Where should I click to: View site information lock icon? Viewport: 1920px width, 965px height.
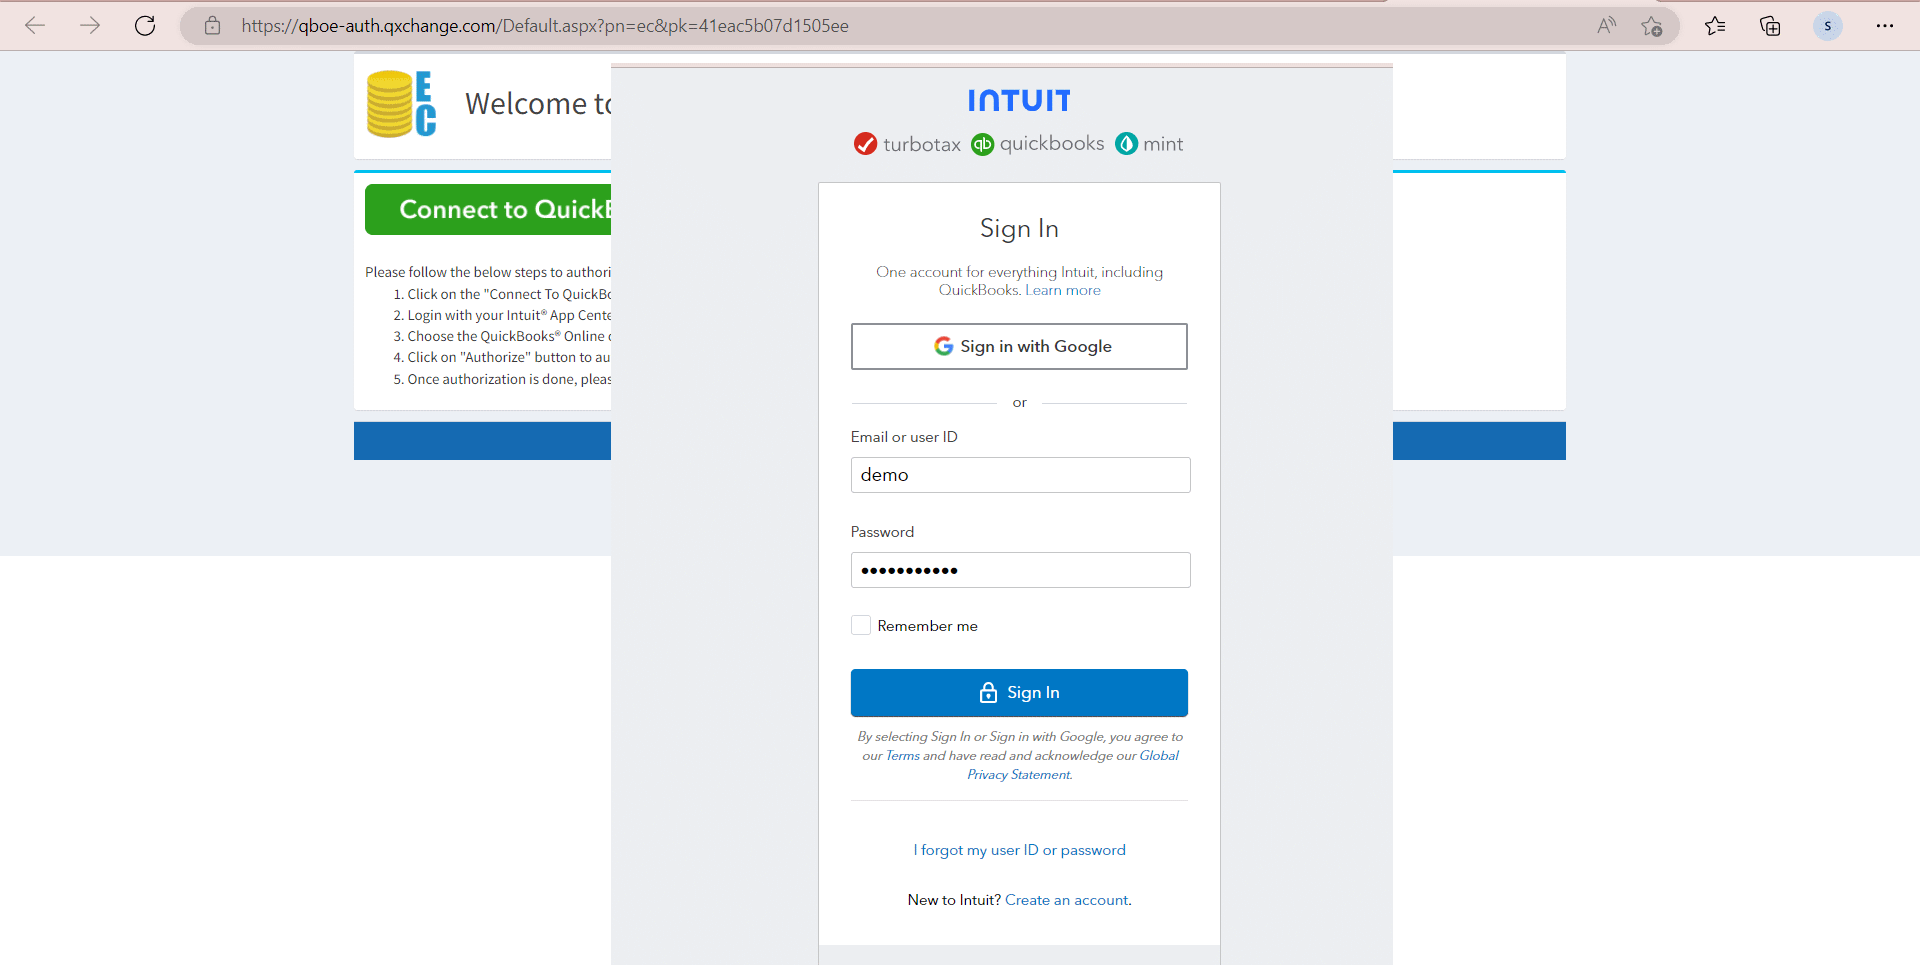point(212,26)
